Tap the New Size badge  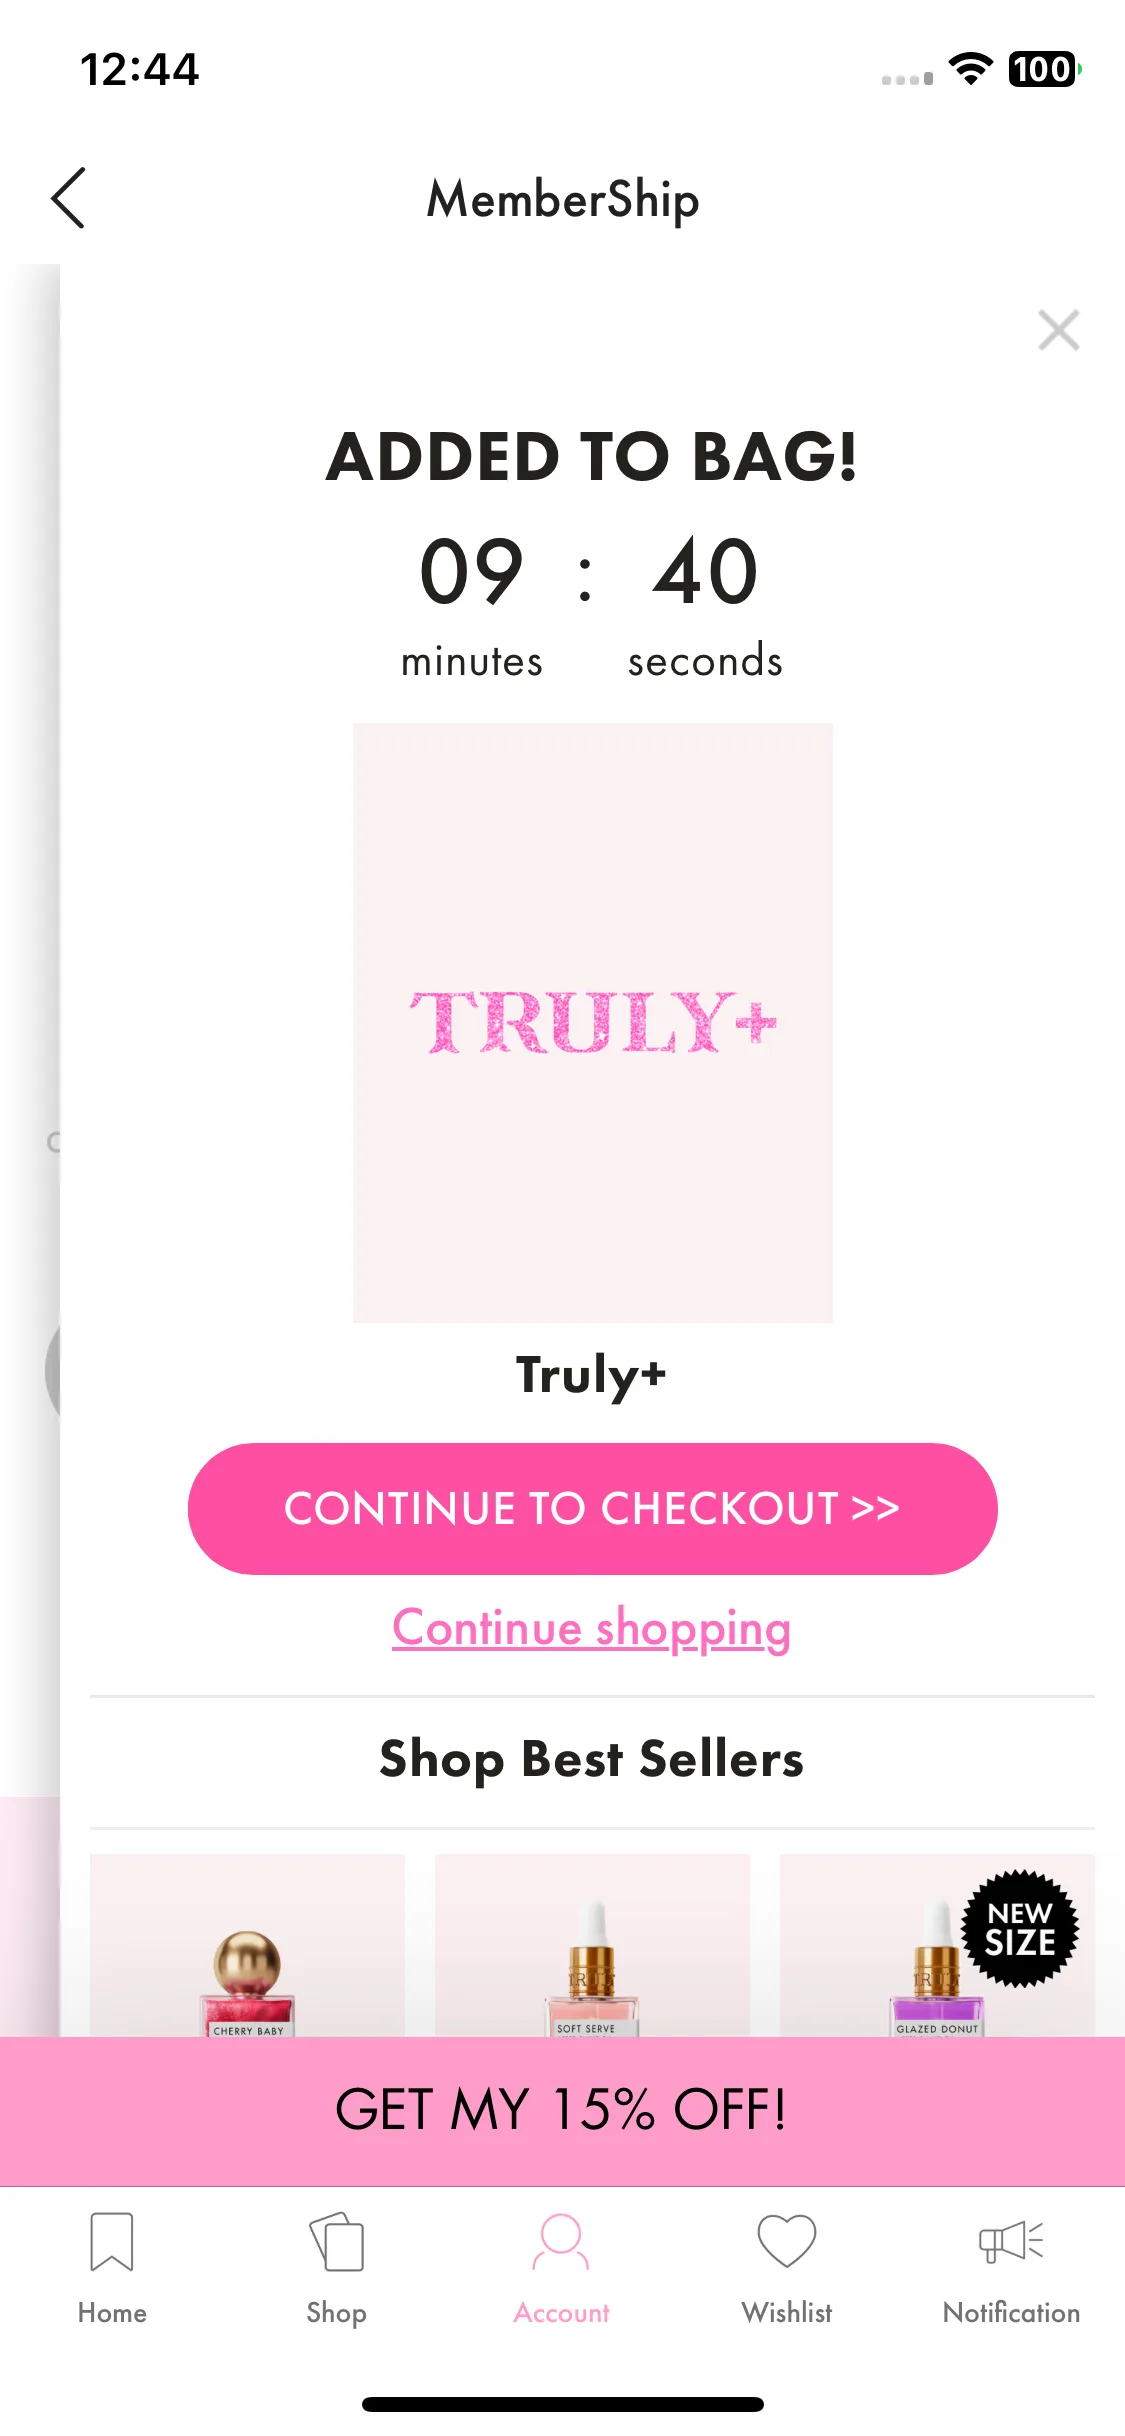click(x=1020, y=1928)
